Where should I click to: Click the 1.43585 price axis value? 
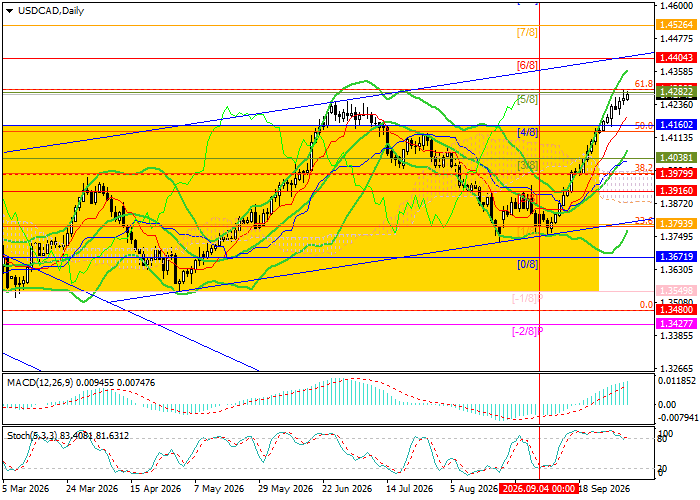point(676,71)
